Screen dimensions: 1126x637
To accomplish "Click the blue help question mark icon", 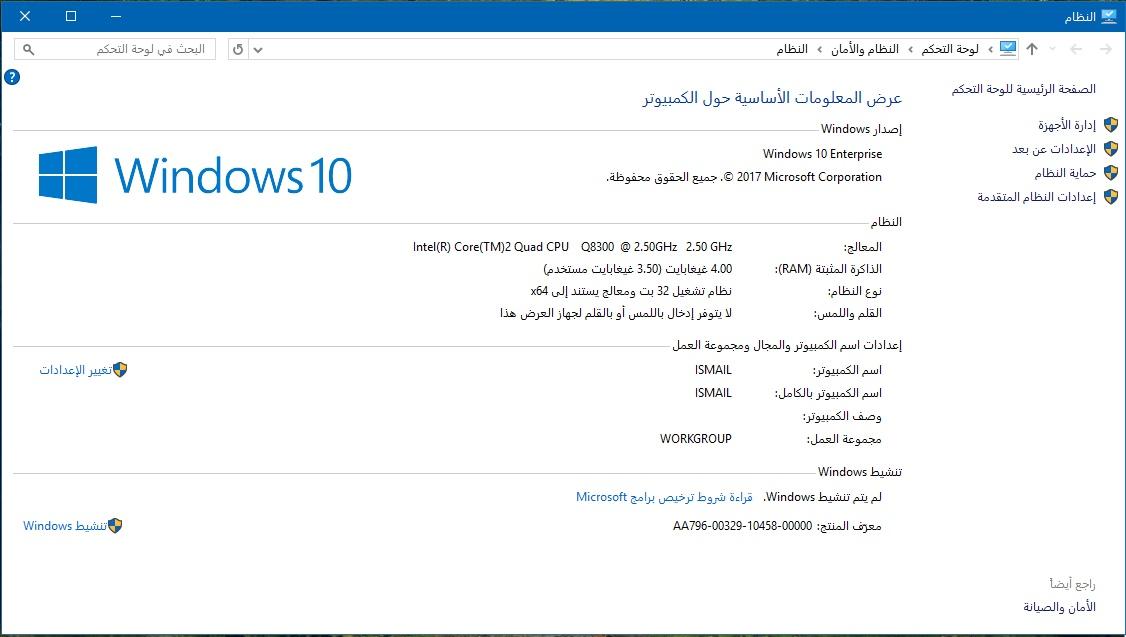I will (x=12, y=77).
